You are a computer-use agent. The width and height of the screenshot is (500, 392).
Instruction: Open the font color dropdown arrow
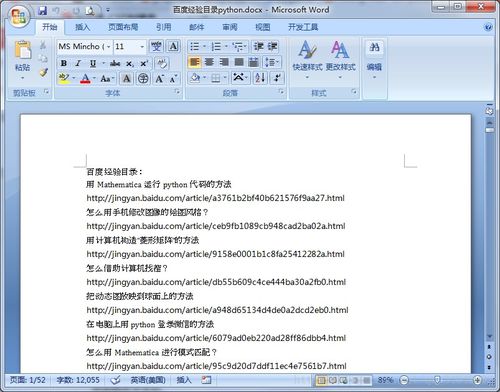pos(94,79)
